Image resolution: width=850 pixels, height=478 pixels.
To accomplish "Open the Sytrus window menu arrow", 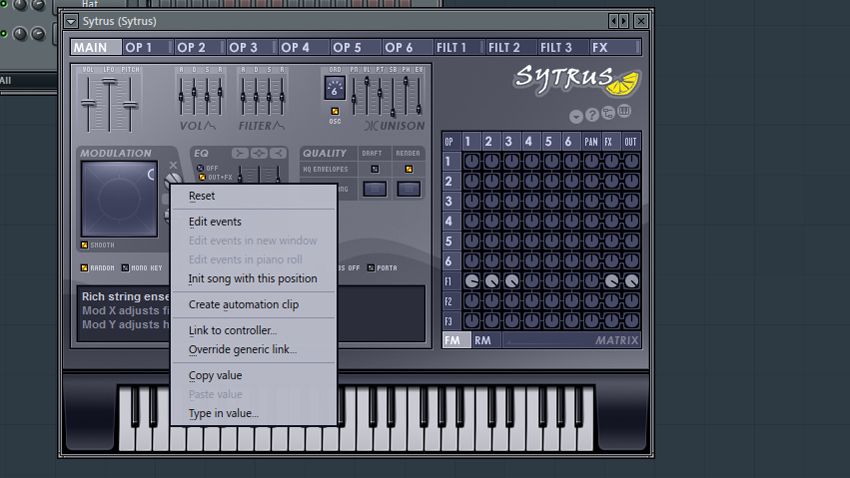I will [x=71, y=22].
